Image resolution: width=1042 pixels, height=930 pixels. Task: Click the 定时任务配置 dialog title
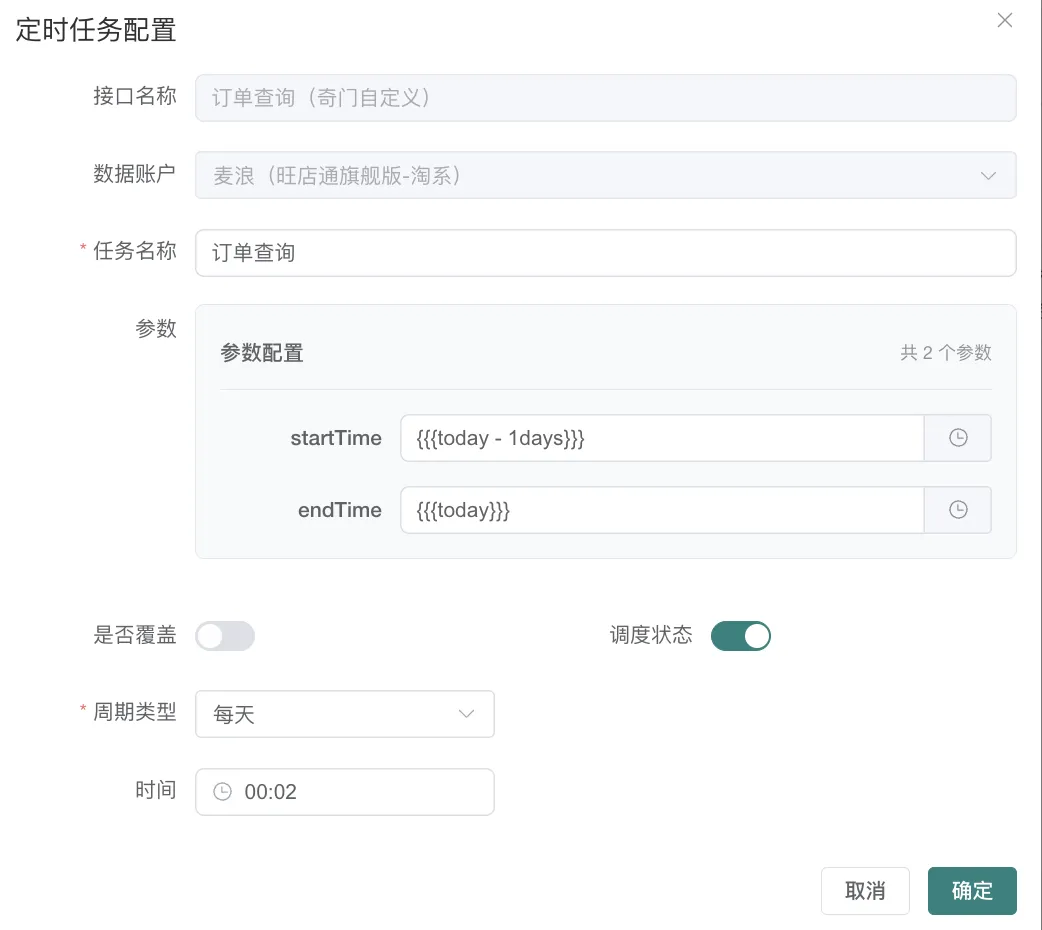tap(96, 30)
